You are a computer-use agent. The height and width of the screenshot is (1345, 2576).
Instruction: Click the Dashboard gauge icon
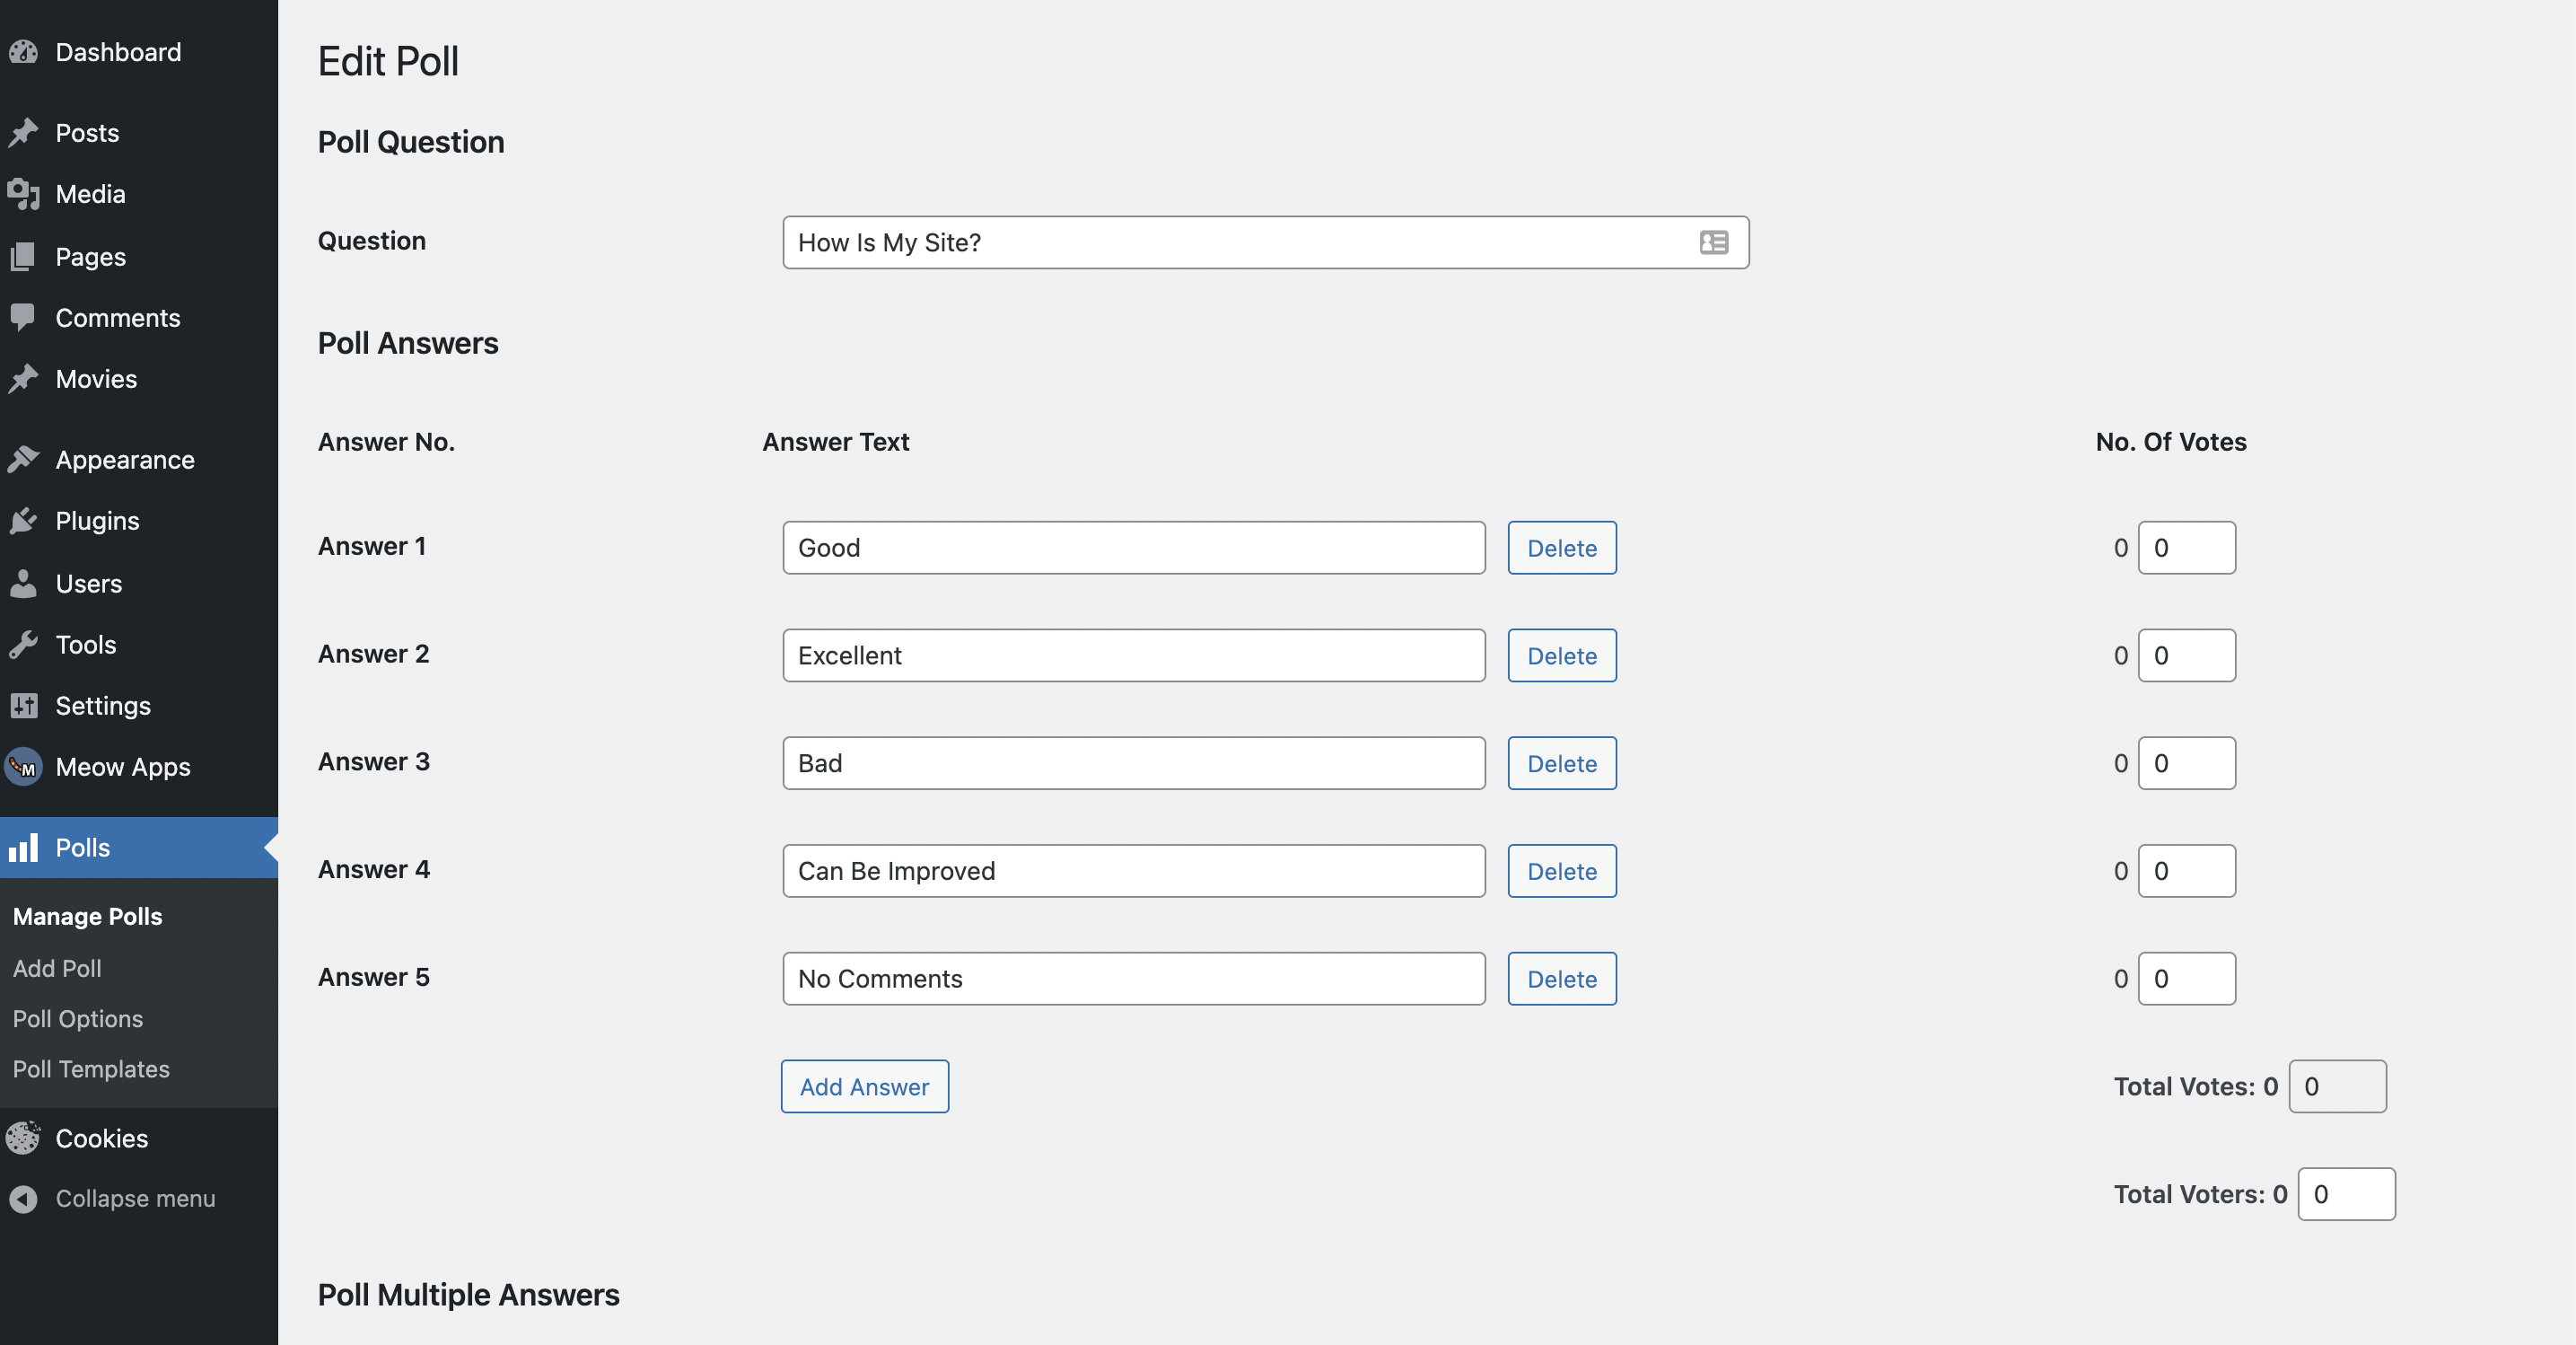point(23,52)
